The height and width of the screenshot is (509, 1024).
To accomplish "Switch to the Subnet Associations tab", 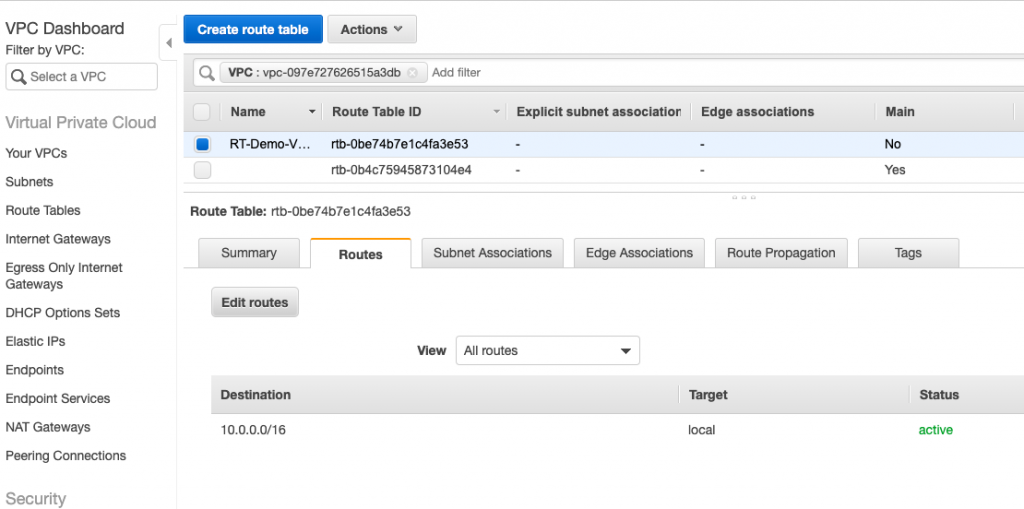I will coord(492,253).
